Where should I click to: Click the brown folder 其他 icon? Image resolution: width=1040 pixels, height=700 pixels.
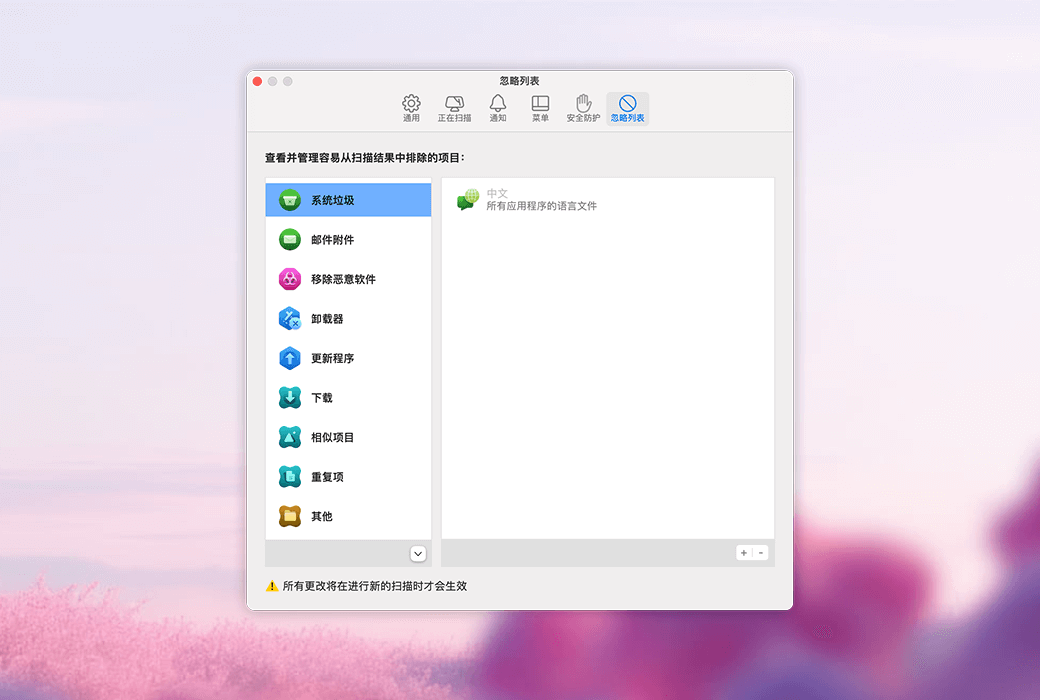[290, 516]
